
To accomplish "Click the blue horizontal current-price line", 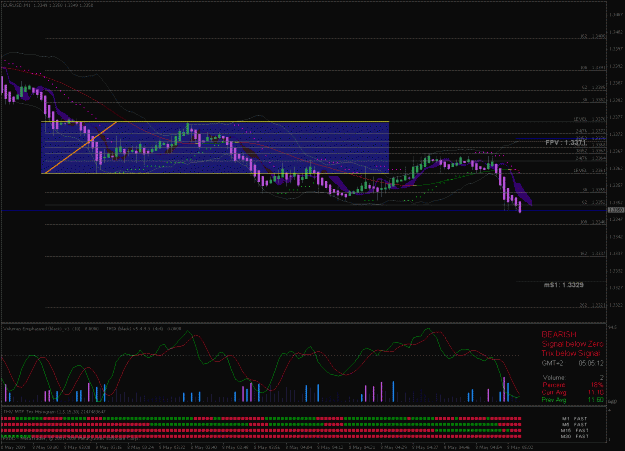I will coord(304,210).
